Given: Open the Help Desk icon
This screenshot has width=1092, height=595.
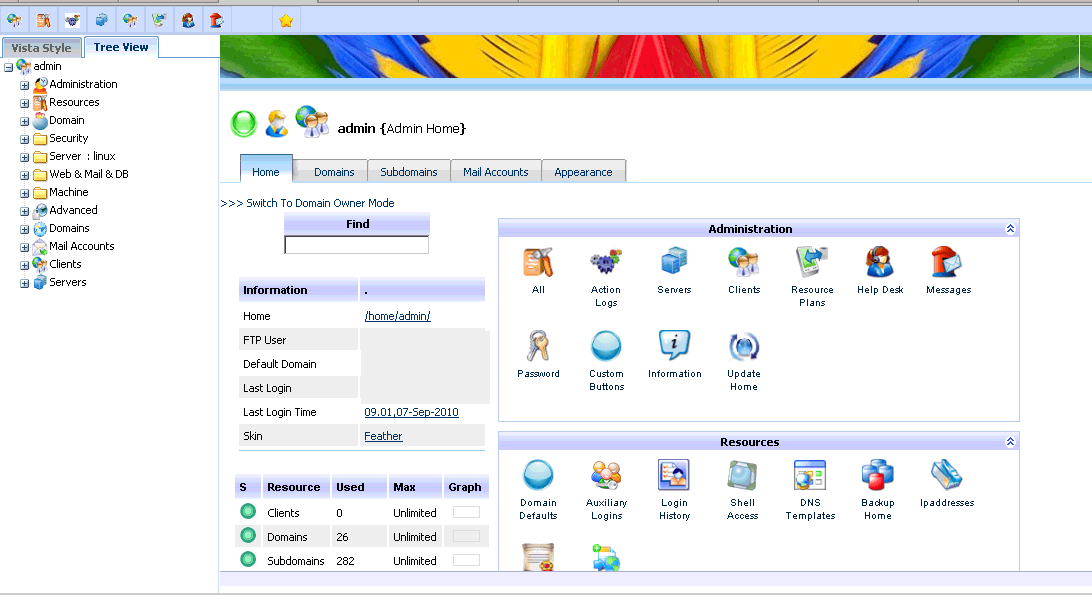Looking at the screenshot, I should click(x=880, y=263).
